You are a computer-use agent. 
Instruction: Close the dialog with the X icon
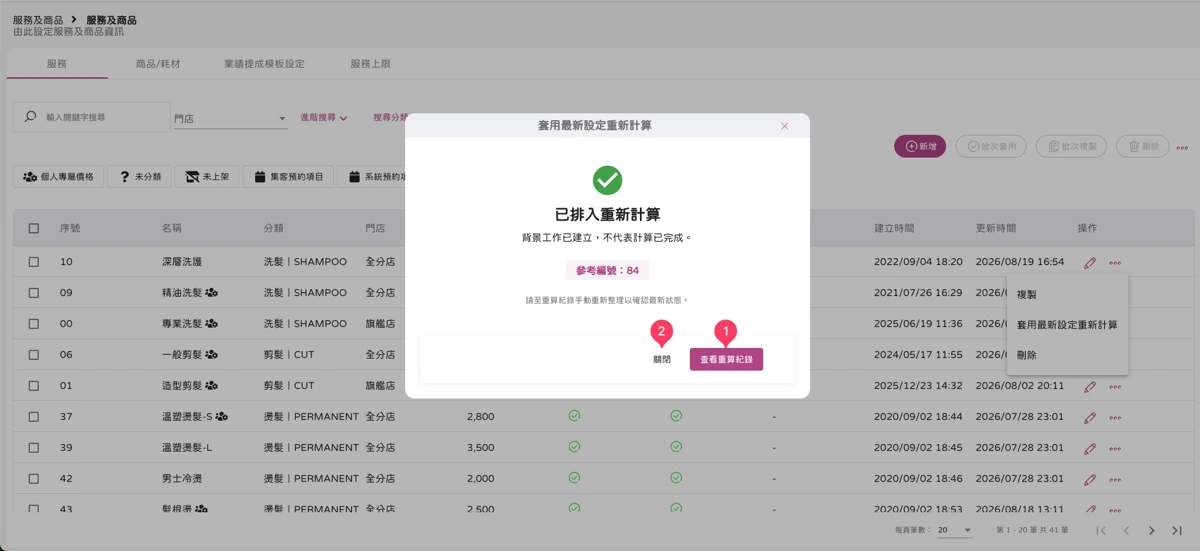tap(785, 126)
